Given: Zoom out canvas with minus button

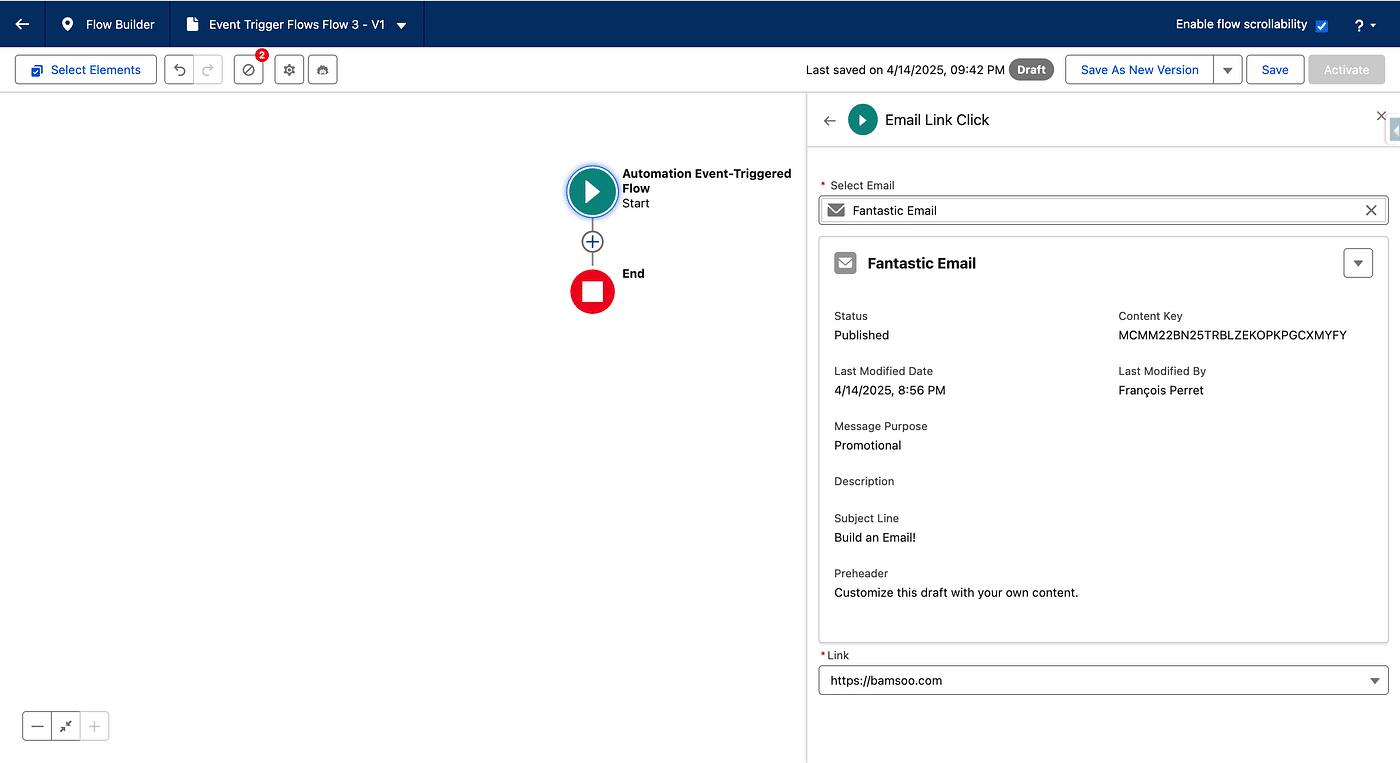Looking at the screenshot, I should tap(37, 727).
